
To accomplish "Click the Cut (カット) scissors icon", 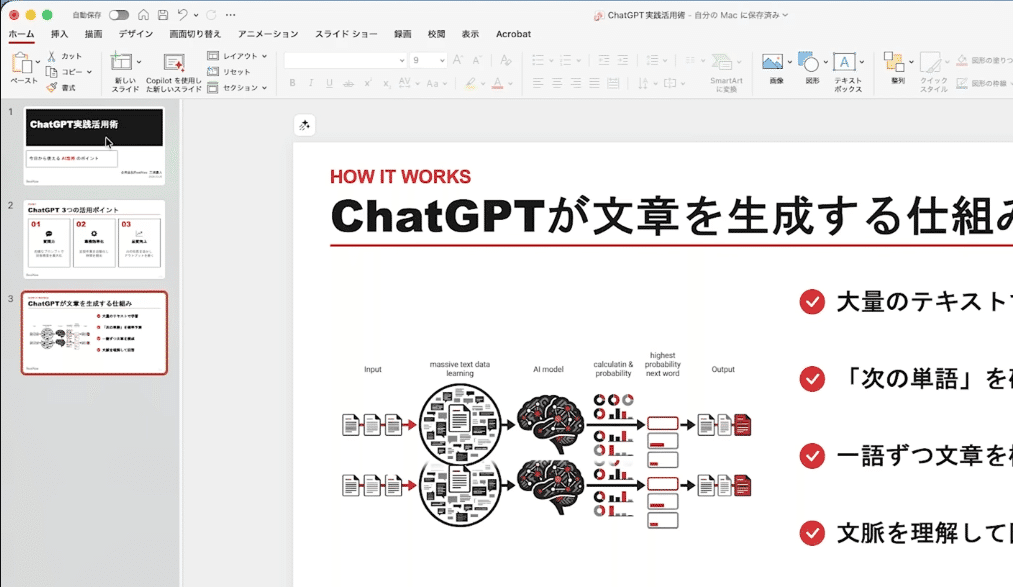I will point(52,56).
